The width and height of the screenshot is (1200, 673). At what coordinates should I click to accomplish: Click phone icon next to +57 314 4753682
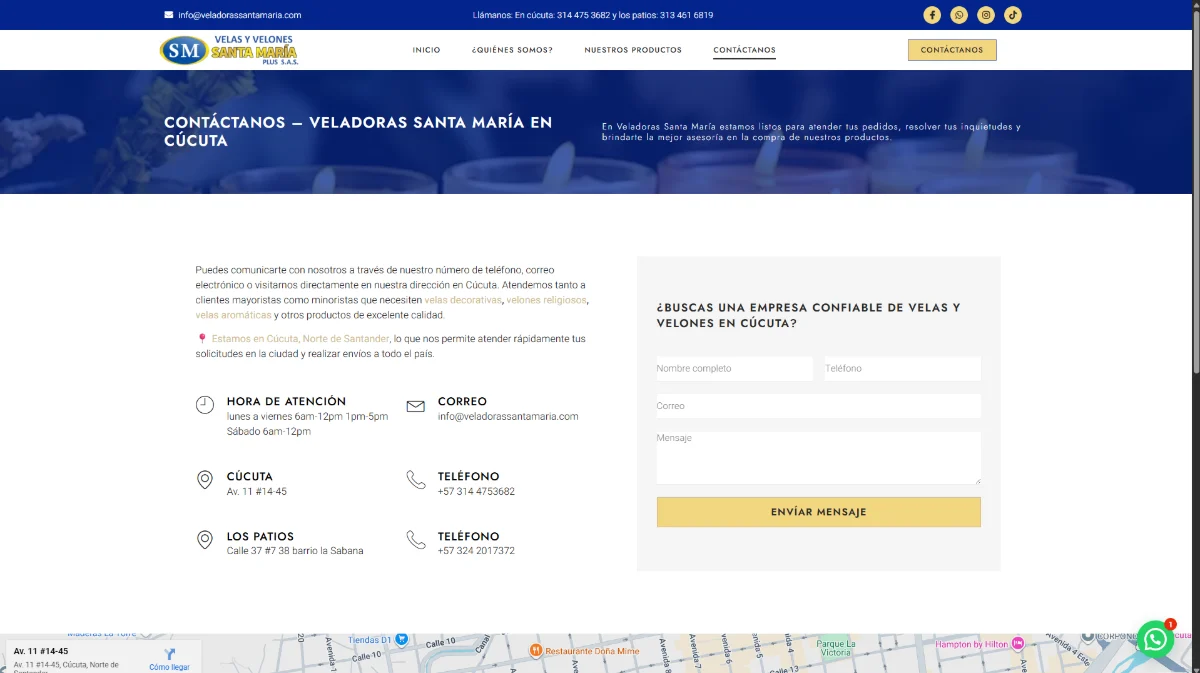[x=416, y=480]
